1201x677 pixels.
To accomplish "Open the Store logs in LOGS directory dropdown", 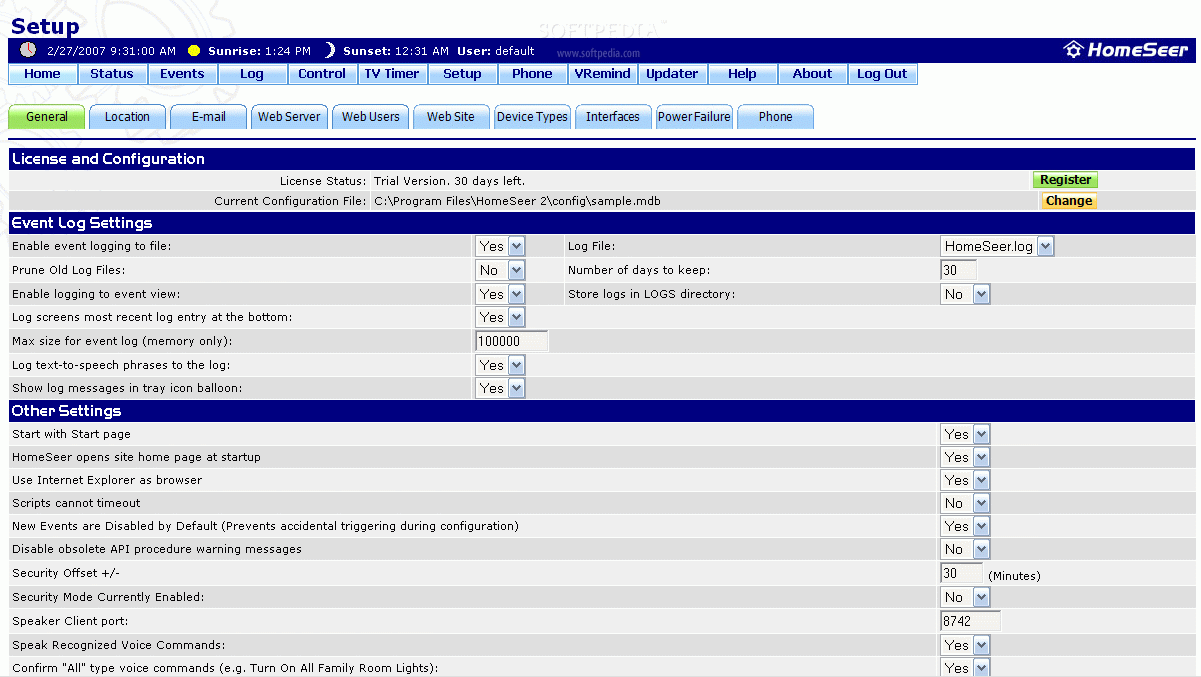I will click(x=965, y=294).
